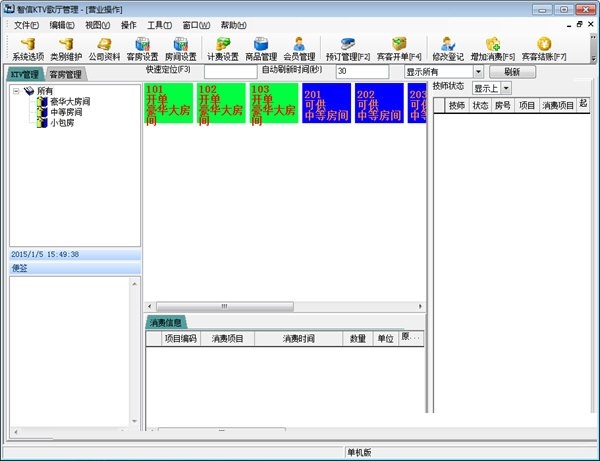Open the 帮助(H) menu

point(233,25)
